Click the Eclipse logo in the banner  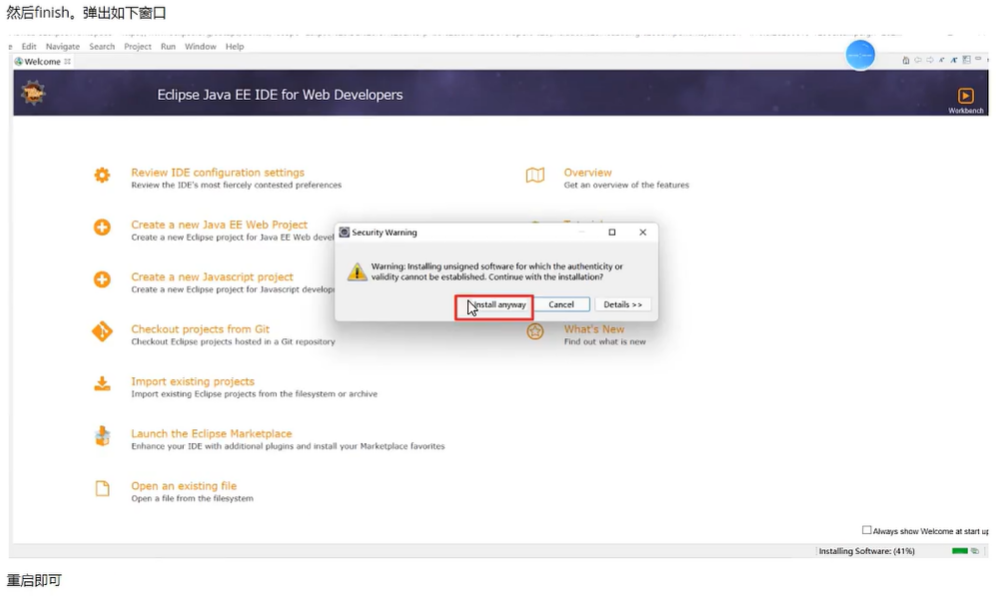coord(33,93)
